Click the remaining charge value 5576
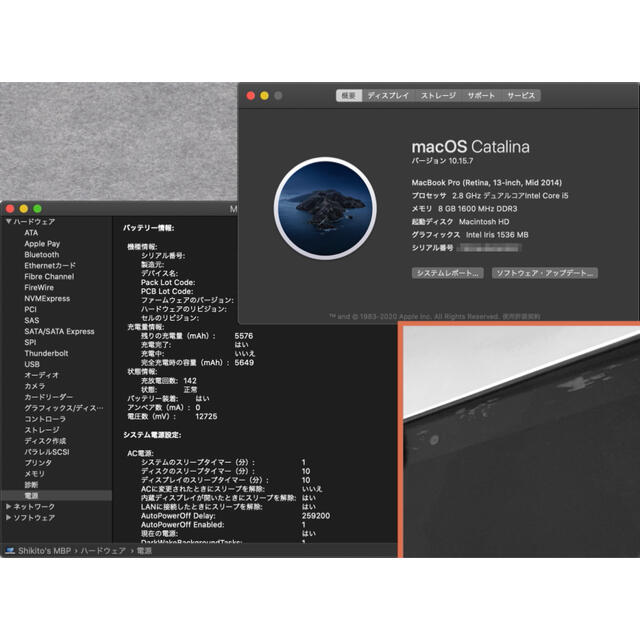The width and height of the screenshot is (640, 640). tap(244, 336)
